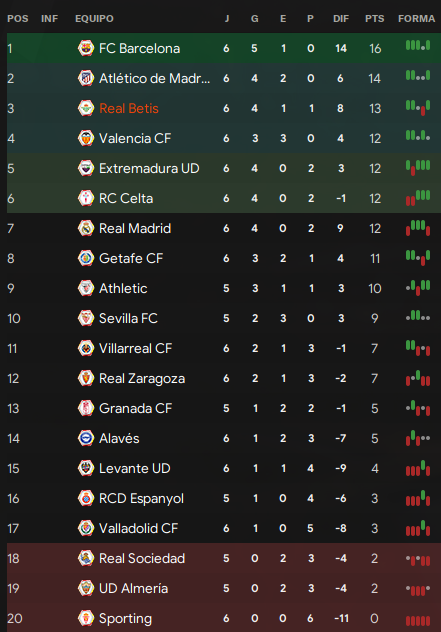Select the Alavés blue crest icon
Image resolution: width=441 pixels, height=632 pixels.
coord(86,438)
